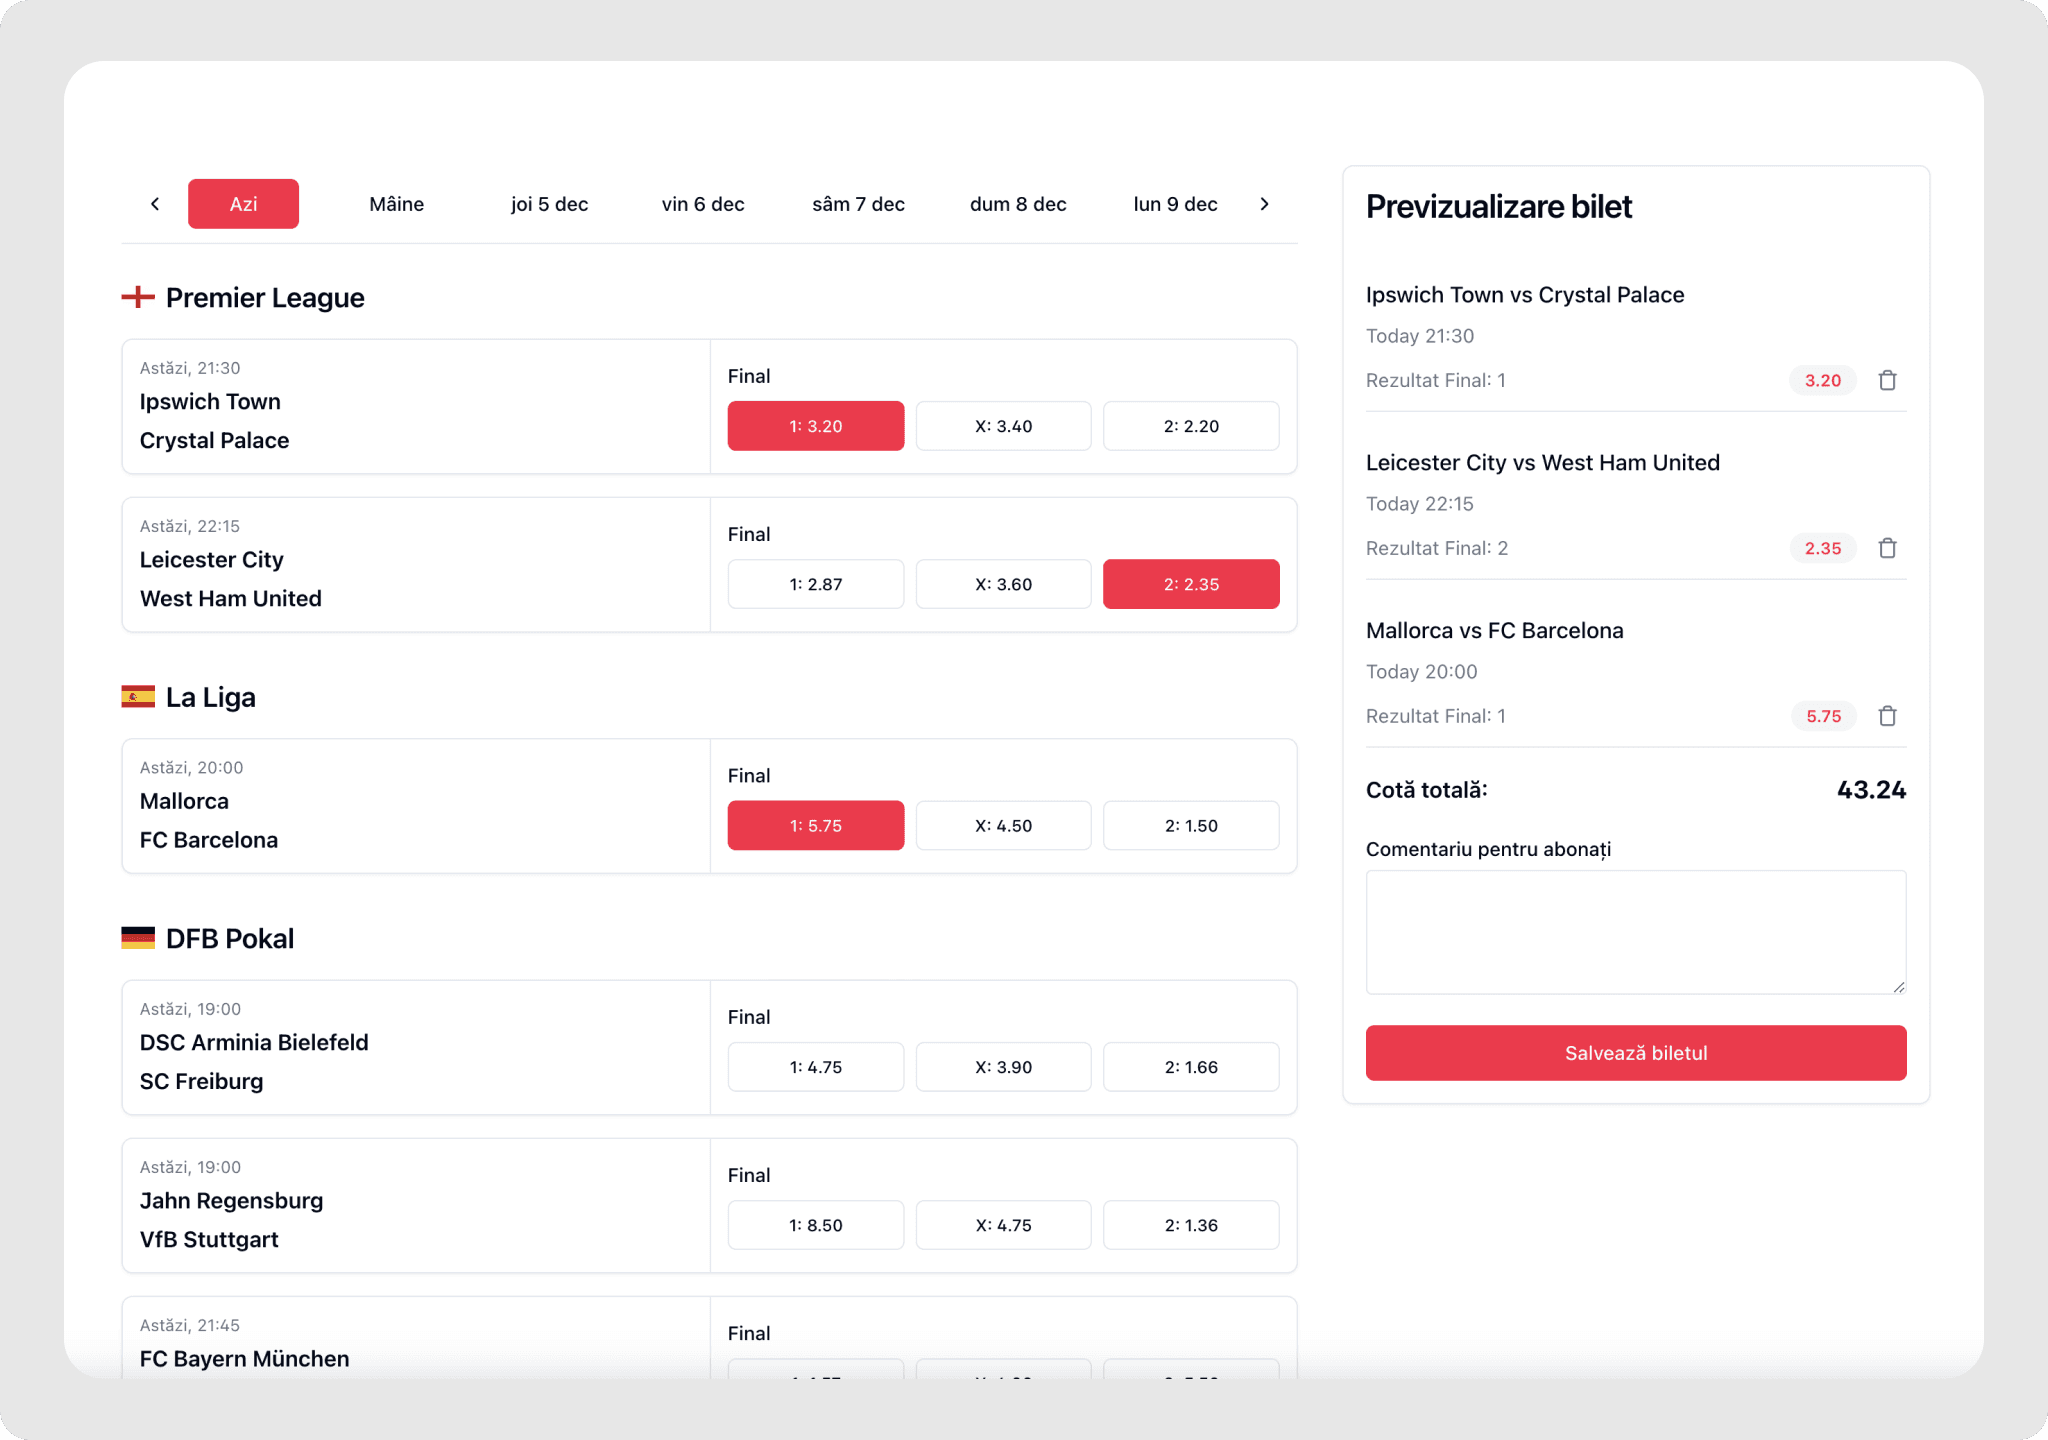The image size is (2048, 1440).
Task: Click SC Freiburg team name
Action: [x=202, y=1081]
